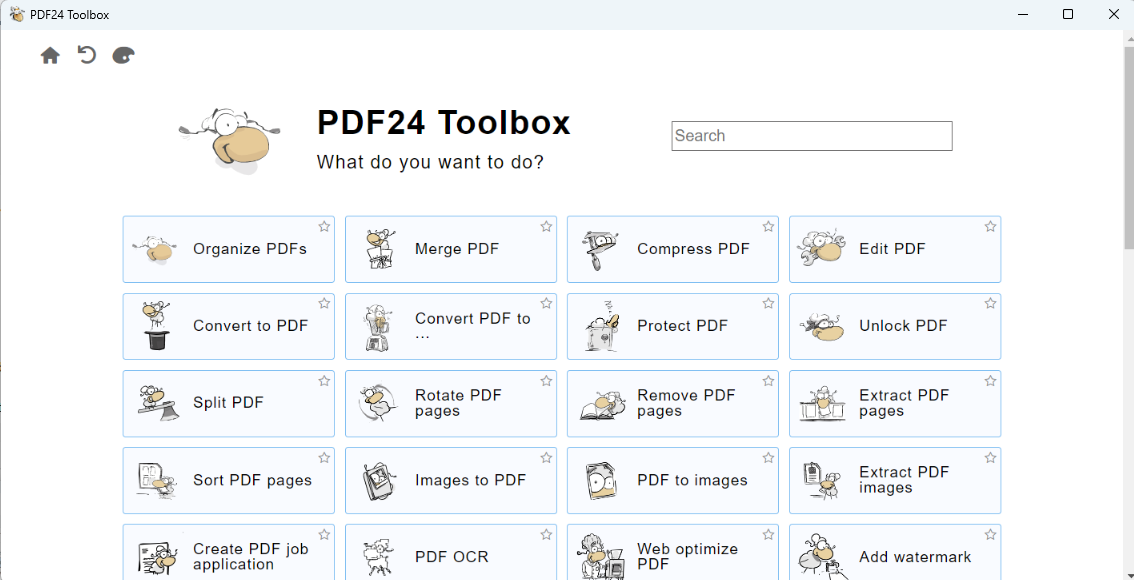Maximize the PDF24 Toolbox window
The image size is (1134, 580).
coord(1067,14)
